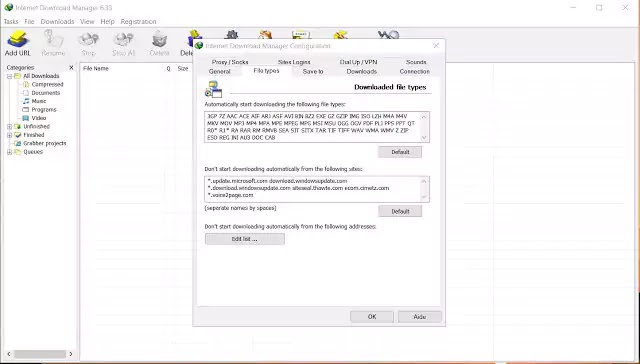
Task: Select the Grabber projects icon
Action: point(18,143)
